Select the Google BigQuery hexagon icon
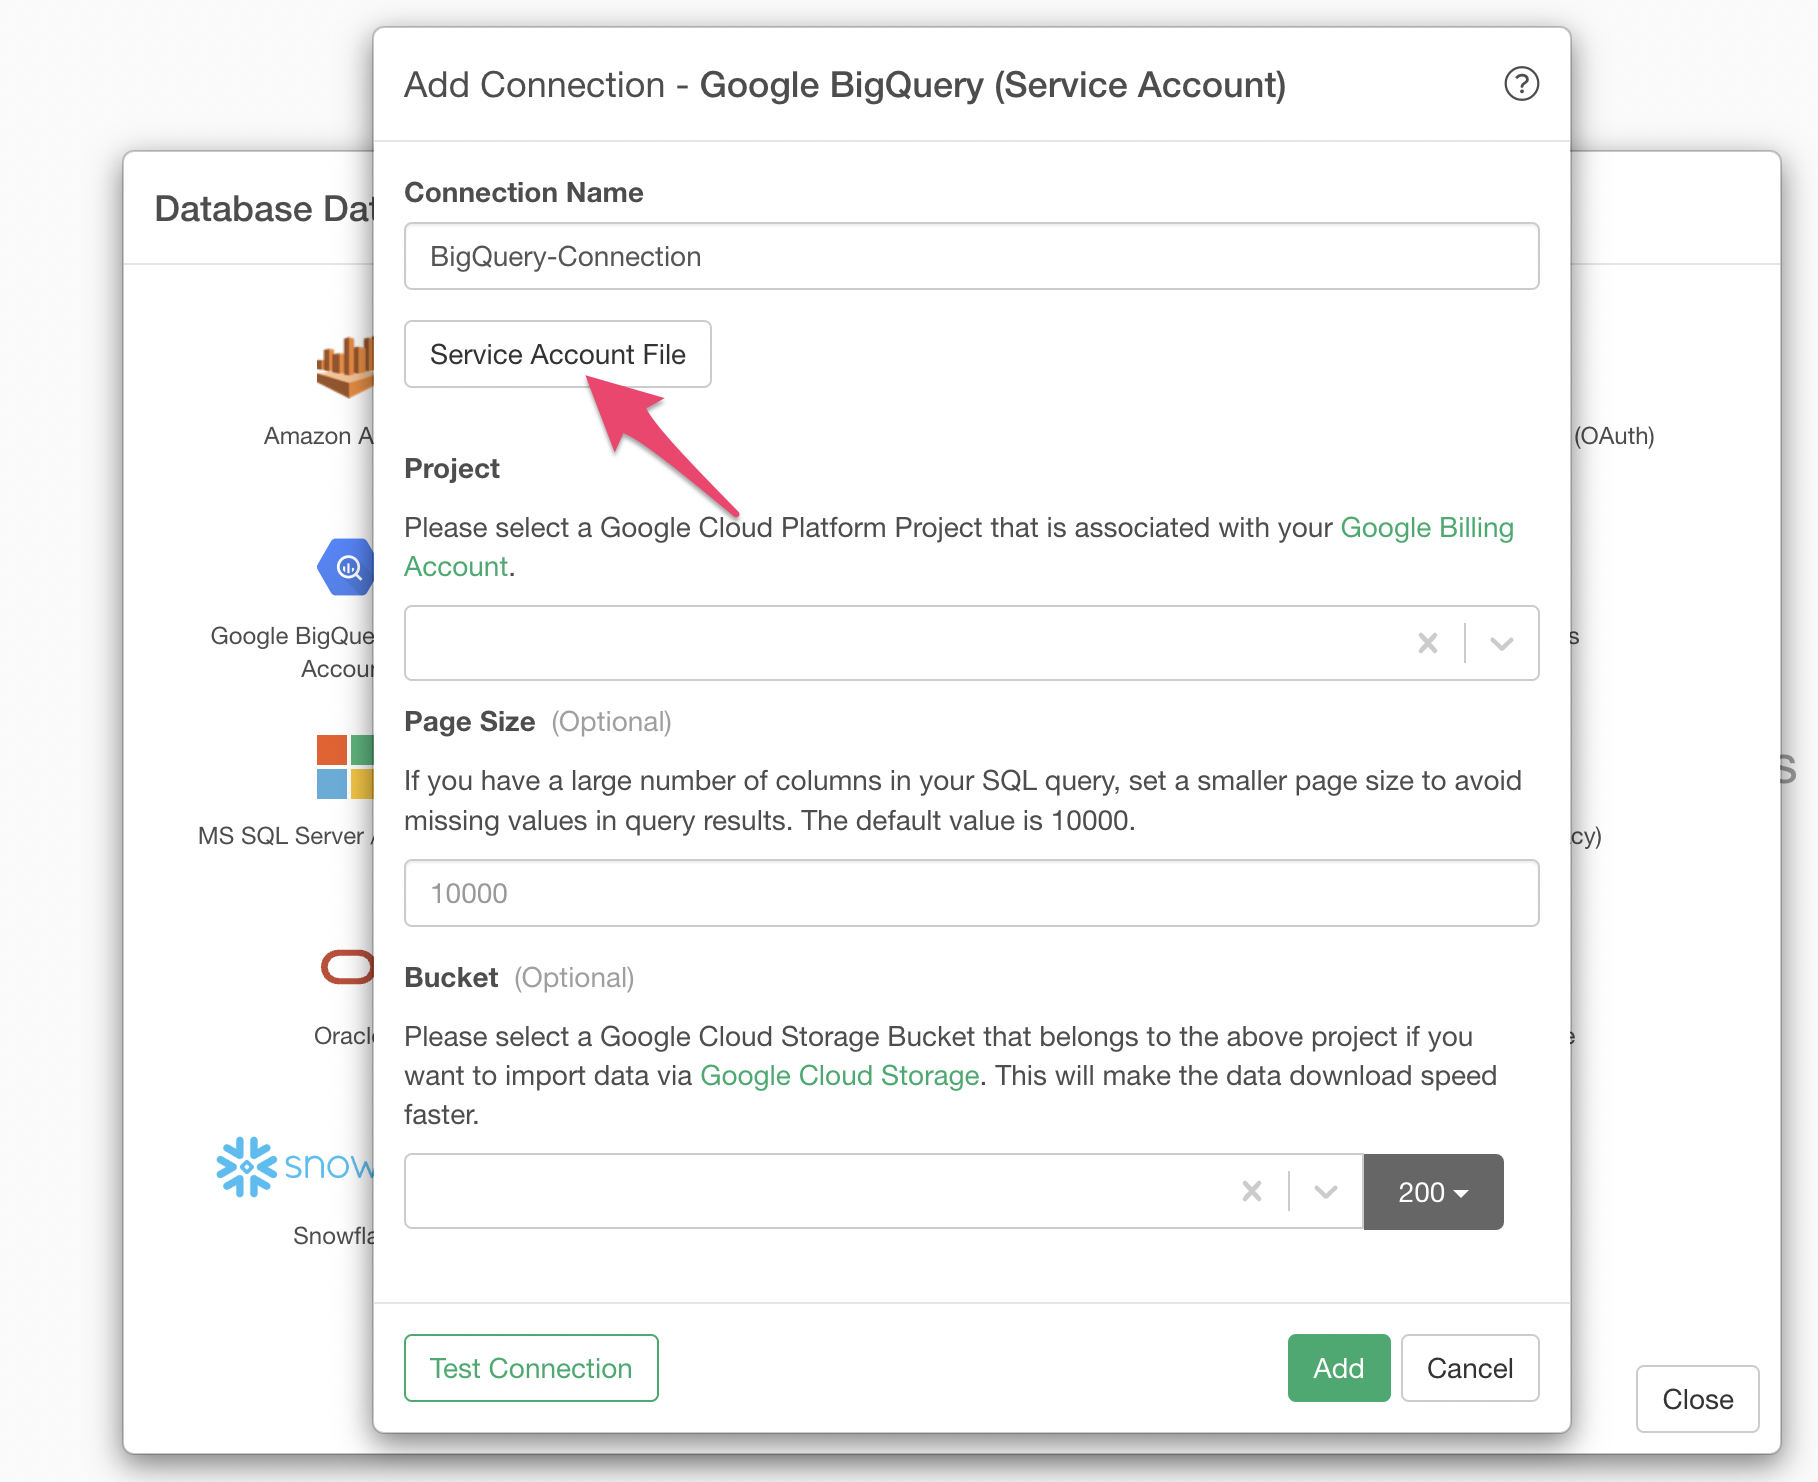 click(346, 567)
